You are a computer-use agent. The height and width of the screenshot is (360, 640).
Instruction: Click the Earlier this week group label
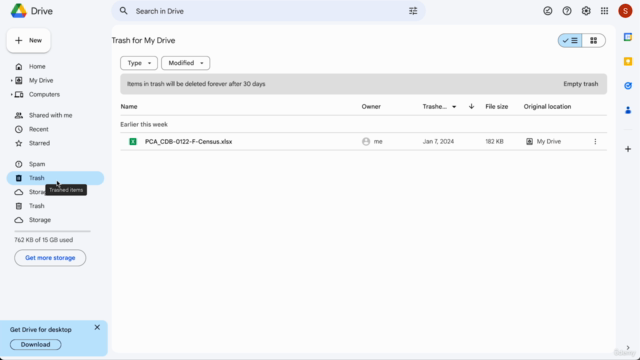(x=144, y=124)
